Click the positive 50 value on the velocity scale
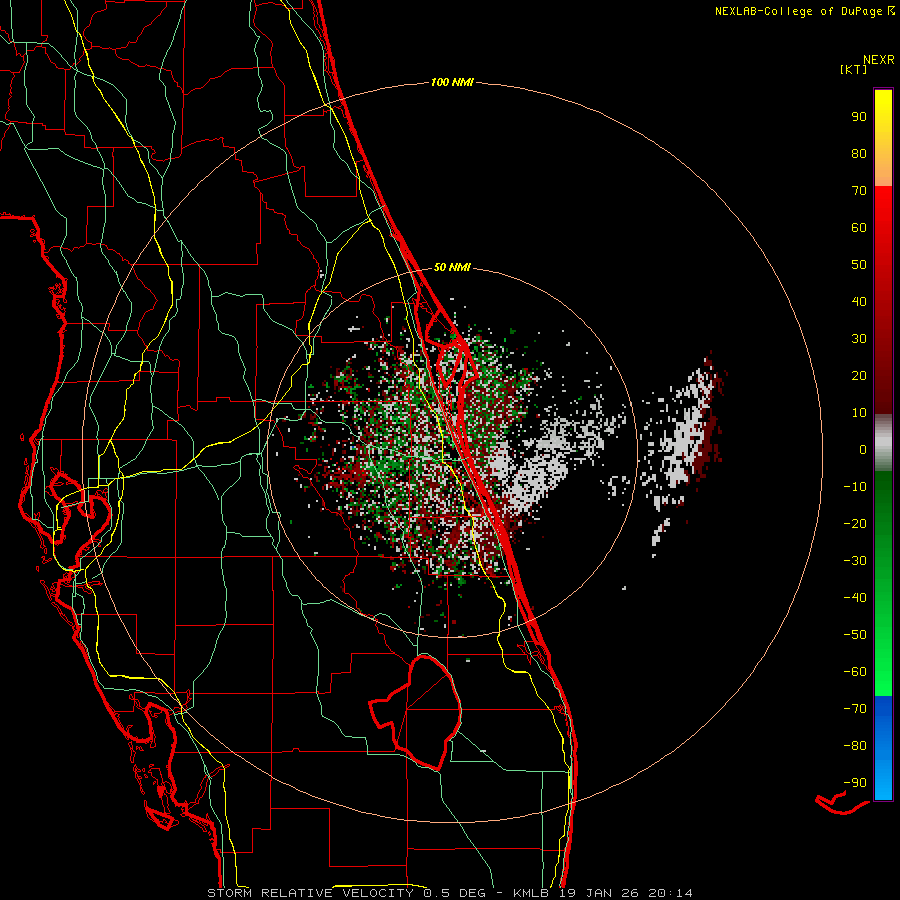The image size is (900, 900). click(x=859, y=265)
